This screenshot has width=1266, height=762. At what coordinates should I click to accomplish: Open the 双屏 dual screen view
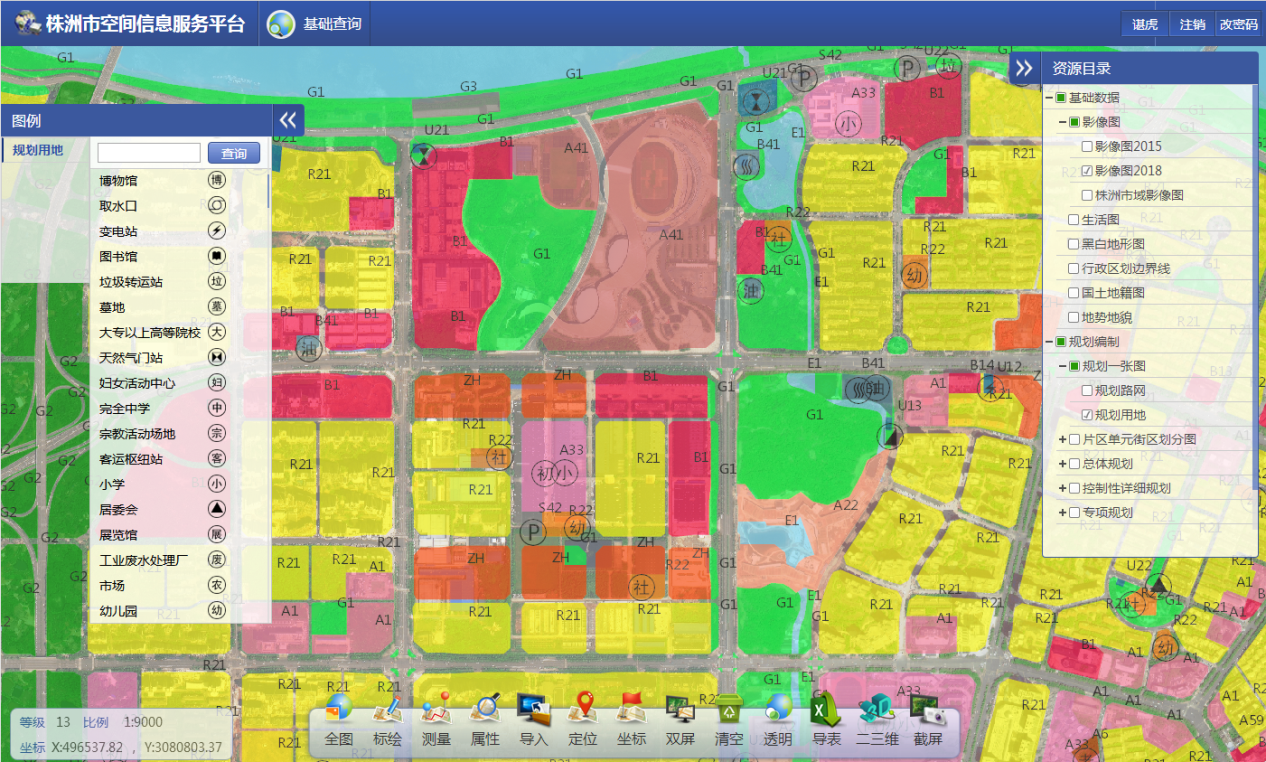click(680, 720)
